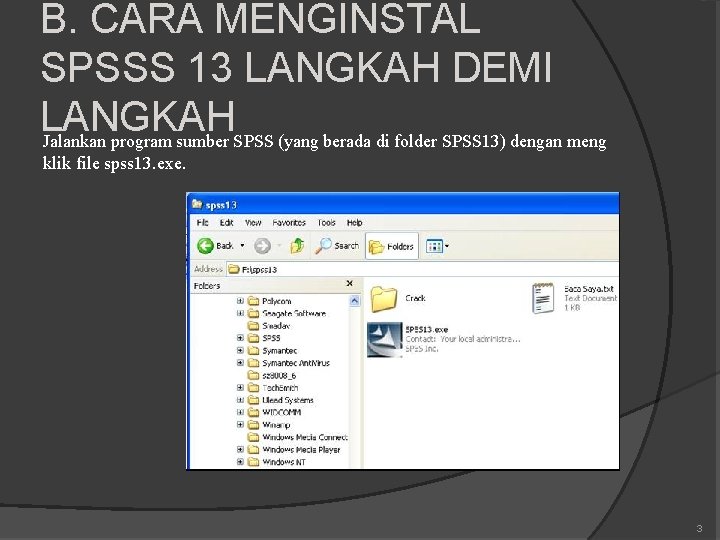Viewport: 720px width, 540px height.
Task: Select the Seagate Software tree folder
Action: (x=287, y=314)
